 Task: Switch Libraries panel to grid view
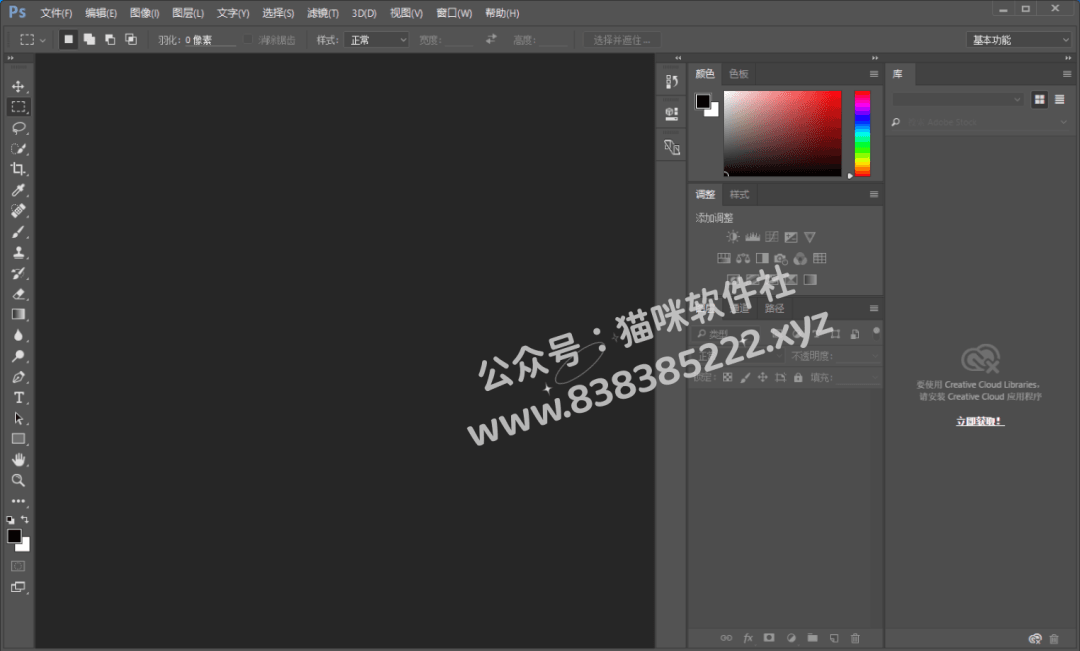(x=1039, y=100)
